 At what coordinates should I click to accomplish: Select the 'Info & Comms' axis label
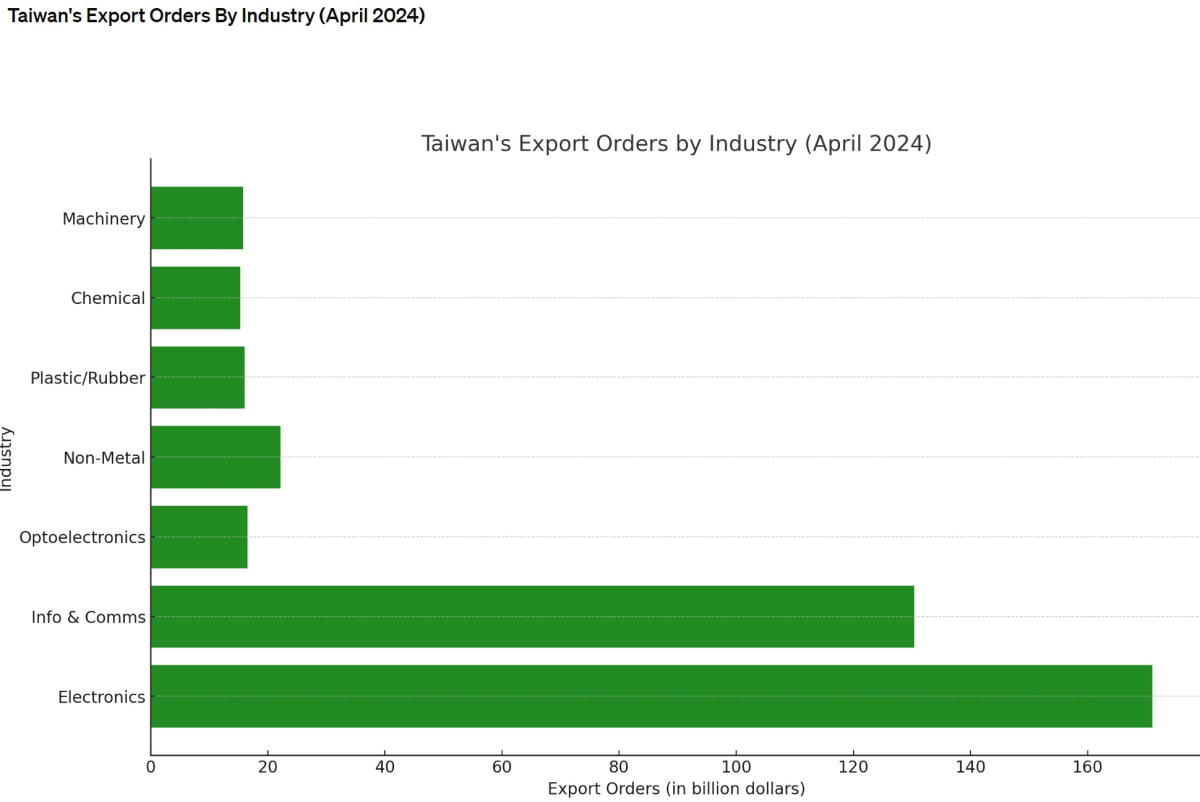tap(88, 617)
